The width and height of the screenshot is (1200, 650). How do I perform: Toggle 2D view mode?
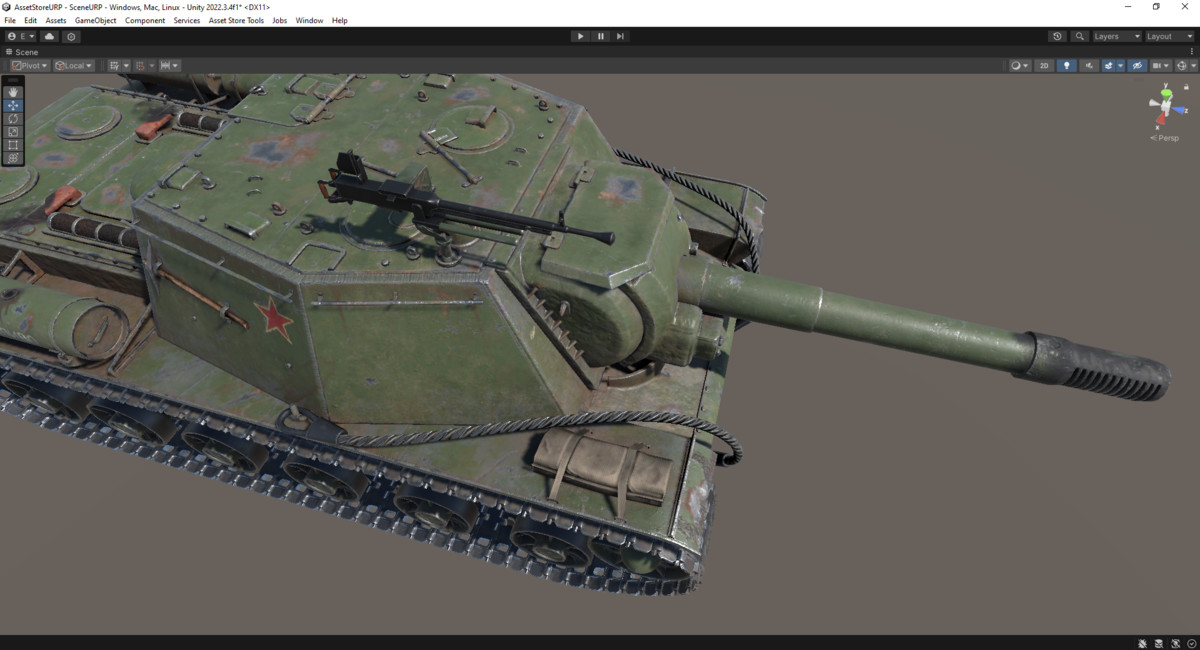[x=1044, y=66]
